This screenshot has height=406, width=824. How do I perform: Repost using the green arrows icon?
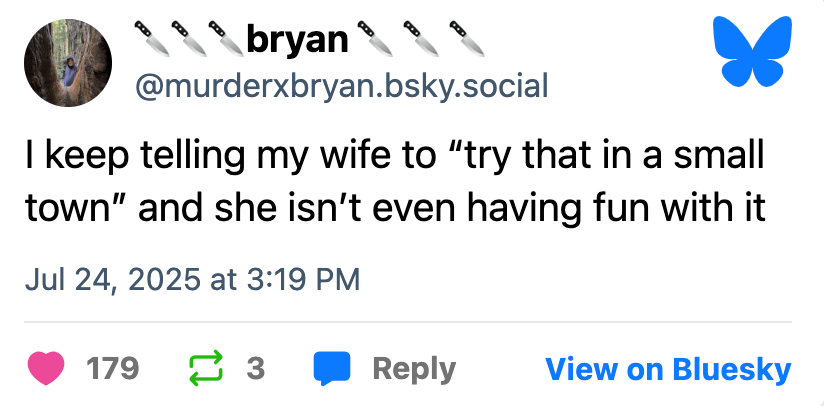pos(205,369)
